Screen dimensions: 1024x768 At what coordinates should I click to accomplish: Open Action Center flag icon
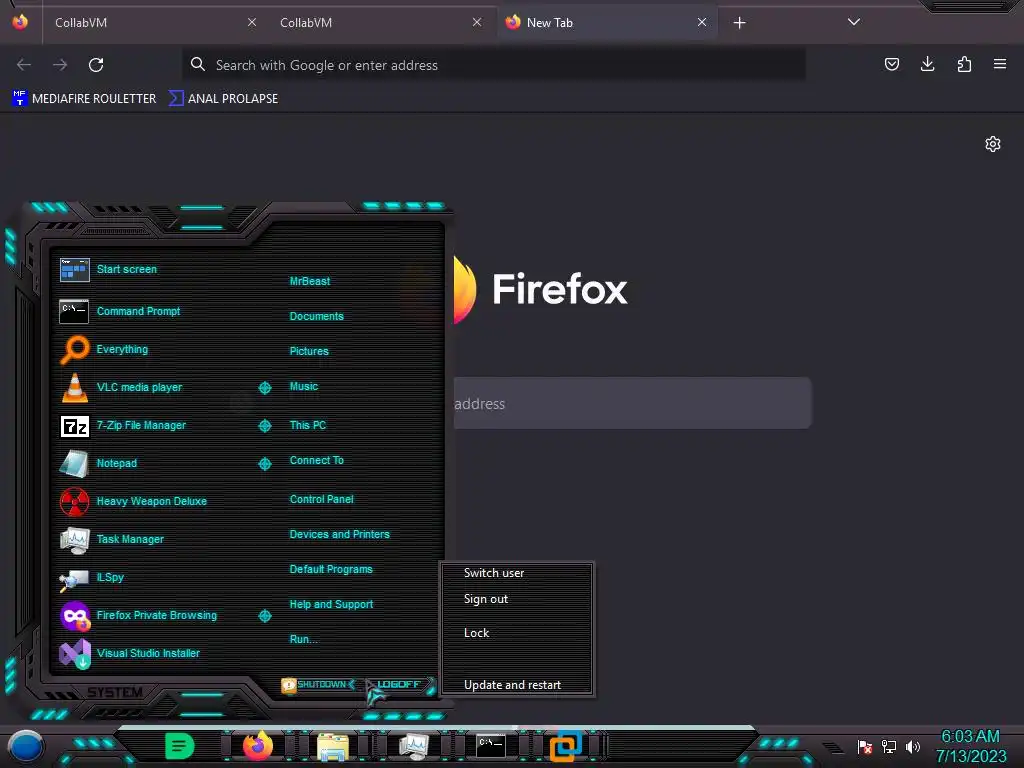[x=865, y=746]
